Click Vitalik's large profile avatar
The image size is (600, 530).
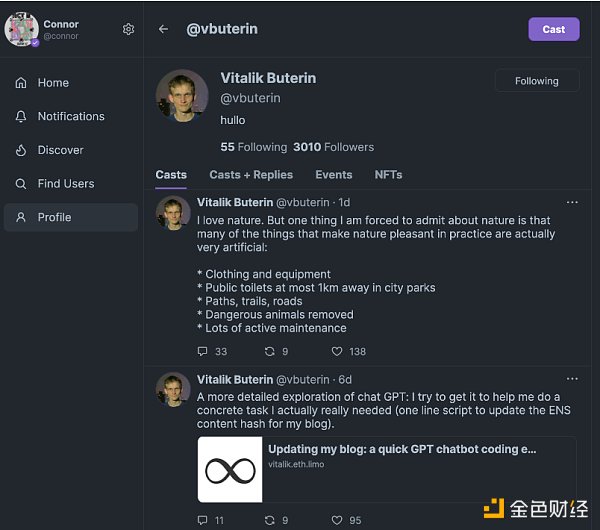[182, 96]
